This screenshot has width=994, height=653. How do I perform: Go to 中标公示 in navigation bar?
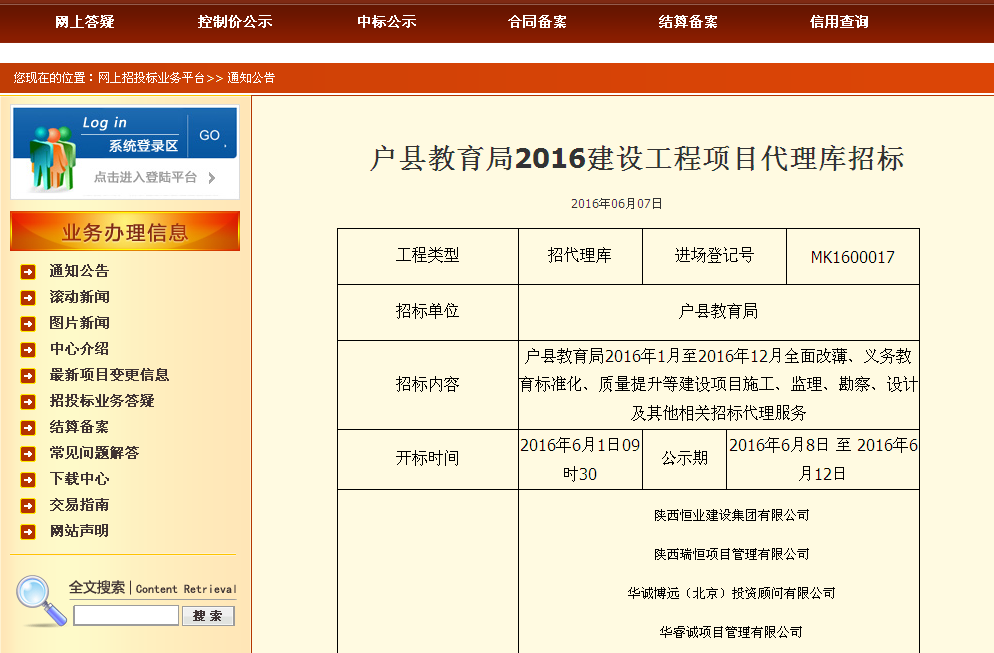(387, 21)
